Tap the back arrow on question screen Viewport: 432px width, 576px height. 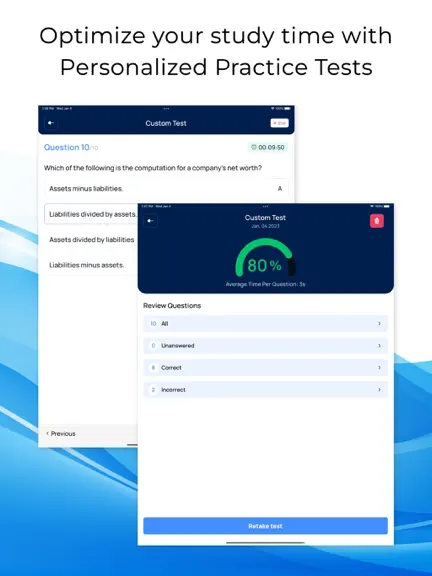pos(51,123)
